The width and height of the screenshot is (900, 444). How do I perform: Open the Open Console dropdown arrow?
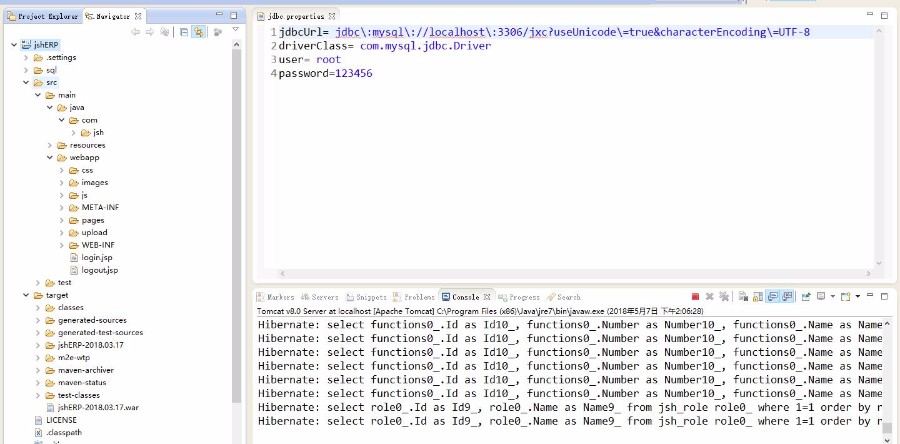point(858,297)
